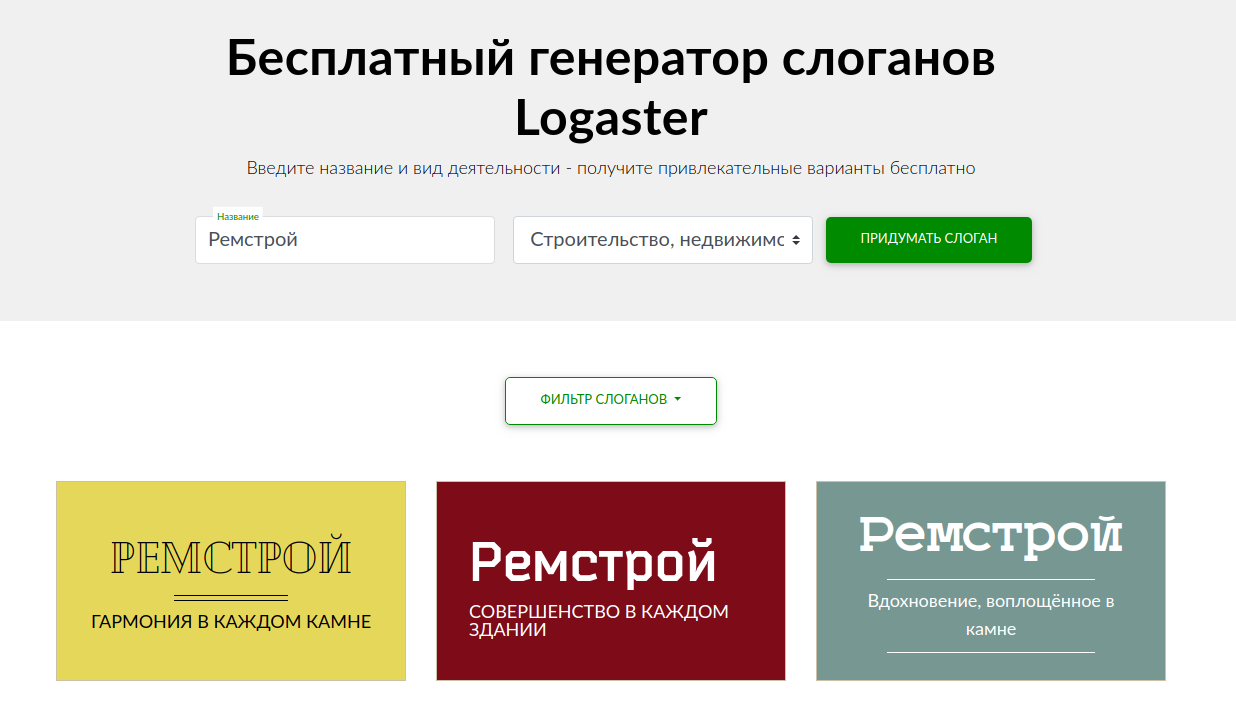Click the double-line divider on yellow card
1236x702 pixels.
(231, 598)
